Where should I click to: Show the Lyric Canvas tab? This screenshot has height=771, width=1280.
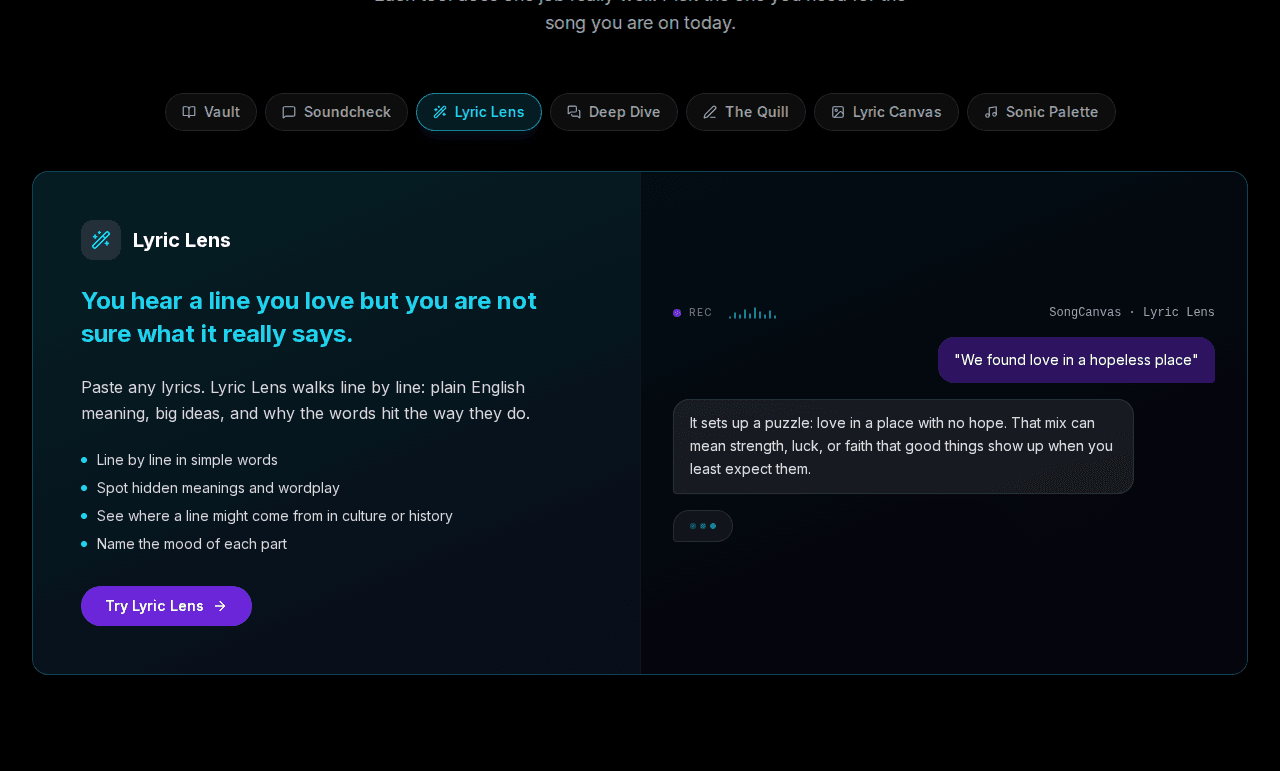pyautogui.click(x=886, y=112)
